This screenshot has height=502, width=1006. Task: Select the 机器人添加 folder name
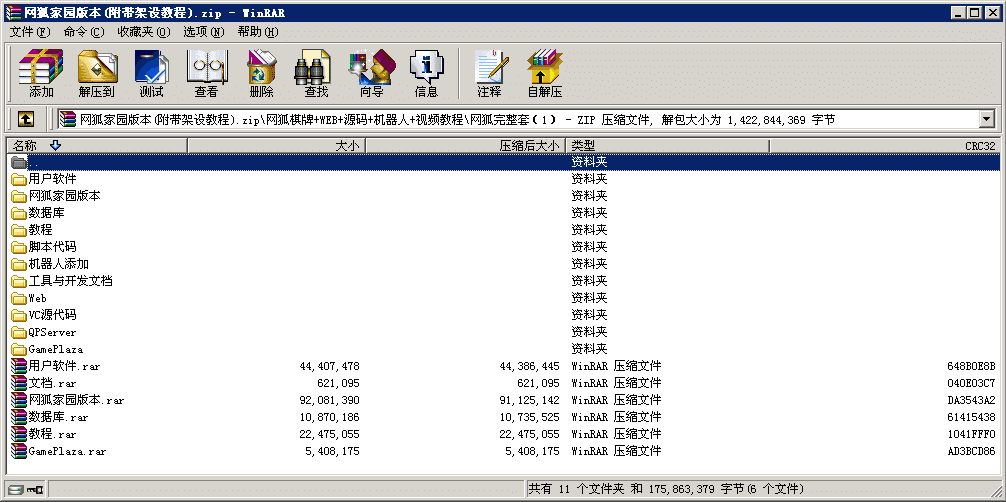click(58, 264)
